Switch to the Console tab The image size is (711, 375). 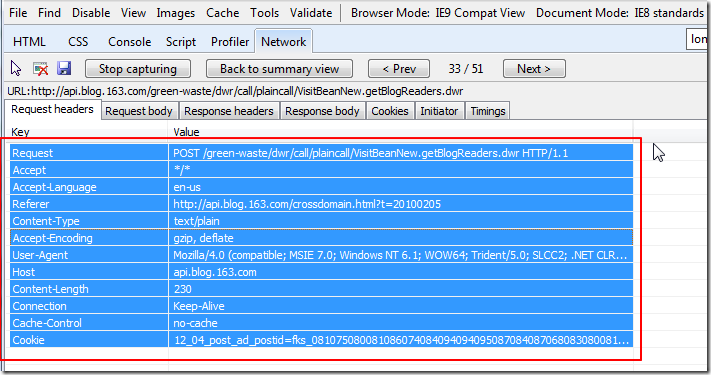coord(129,42)
